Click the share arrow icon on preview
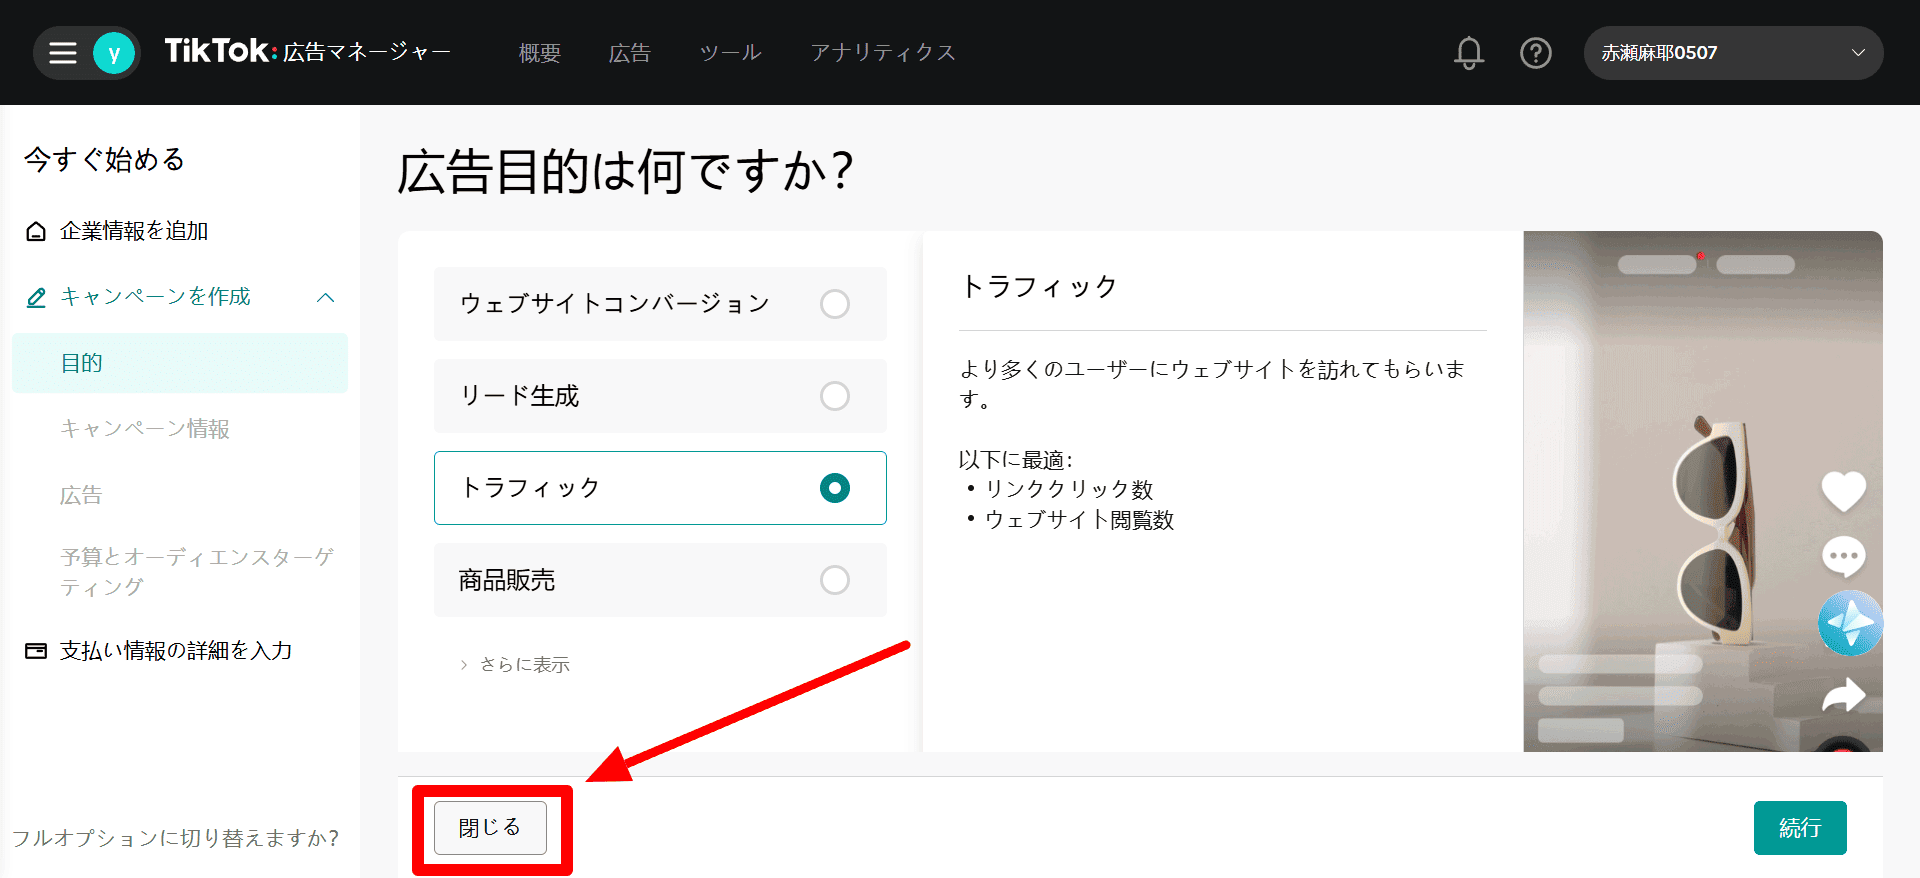The image size is (1920, 878). [1843, 694]
